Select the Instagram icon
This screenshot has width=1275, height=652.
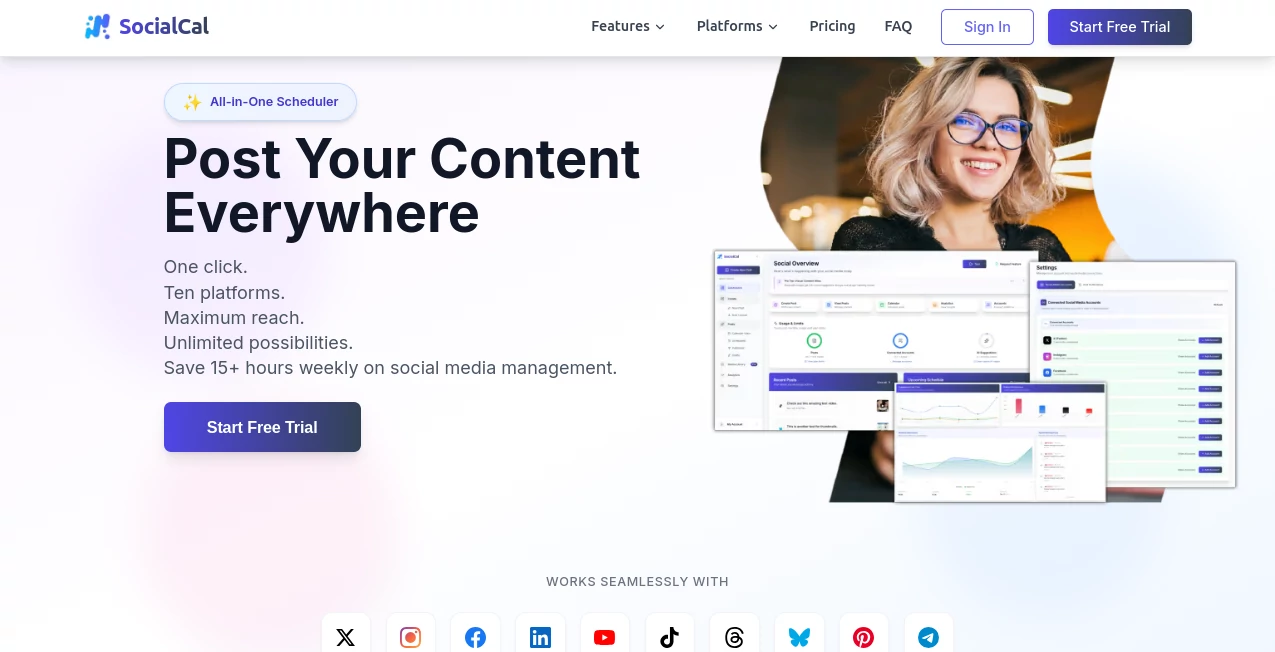pyautogui.click(x=410, y=637)
